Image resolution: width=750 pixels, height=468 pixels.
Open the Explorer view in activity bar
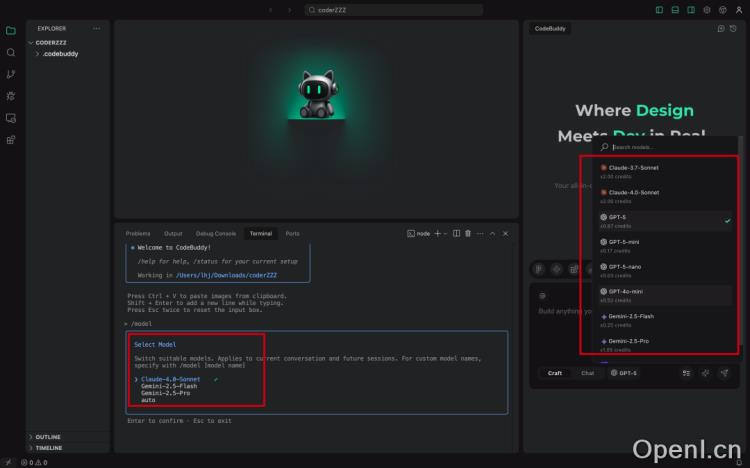coord(11,31)
